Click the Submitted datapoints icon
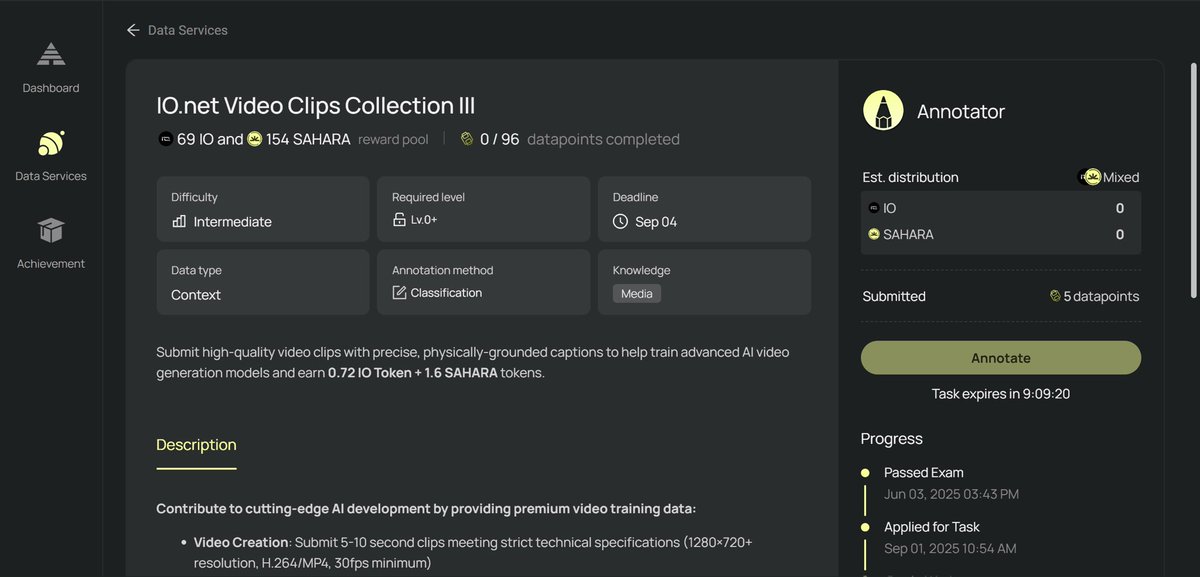The height and width of the screenshot is (577, 1200). 1055,296
